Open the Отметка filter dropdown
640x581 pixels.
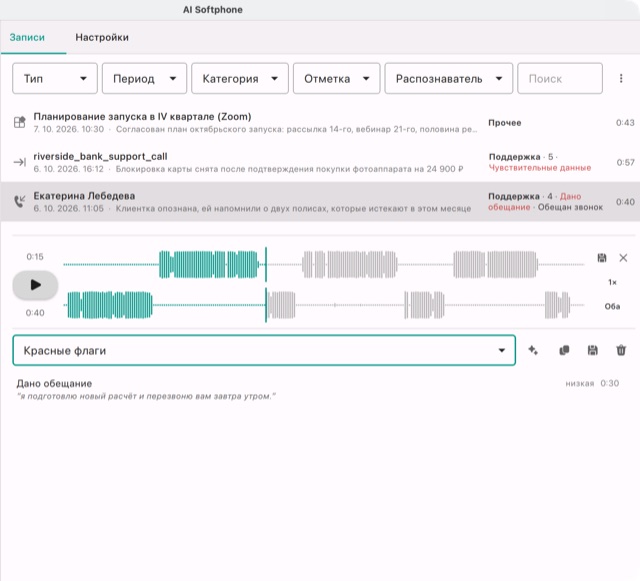pos(337,78)
